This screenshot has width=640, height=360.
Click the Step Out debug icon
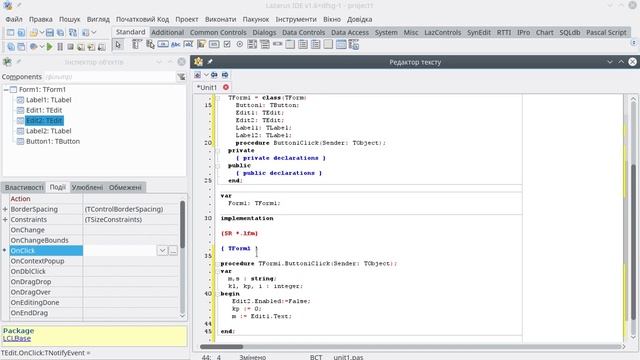[101, 47]
